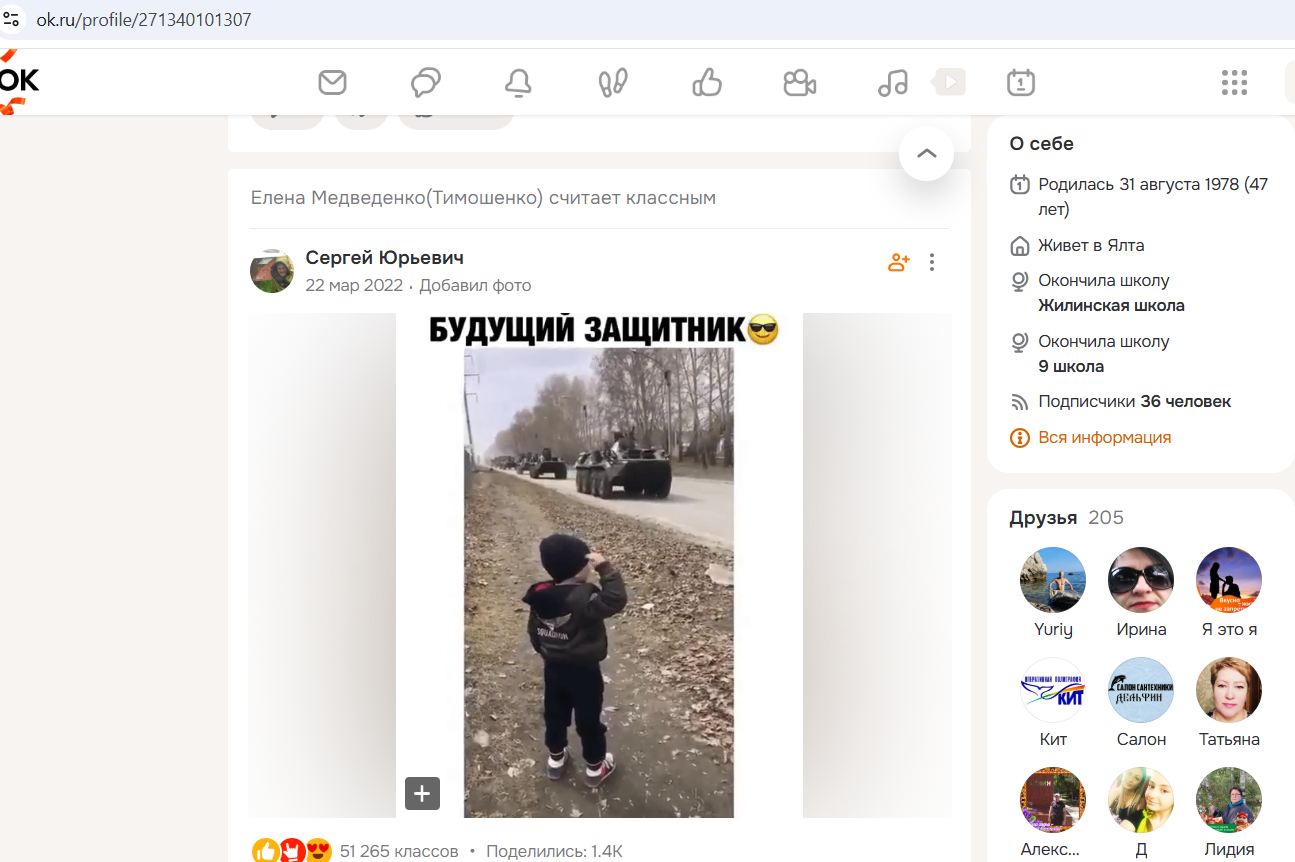Screen dimensions: 1295x862
Task: Click Сергей Юрьевич's avatar picture
Action: 272,271
